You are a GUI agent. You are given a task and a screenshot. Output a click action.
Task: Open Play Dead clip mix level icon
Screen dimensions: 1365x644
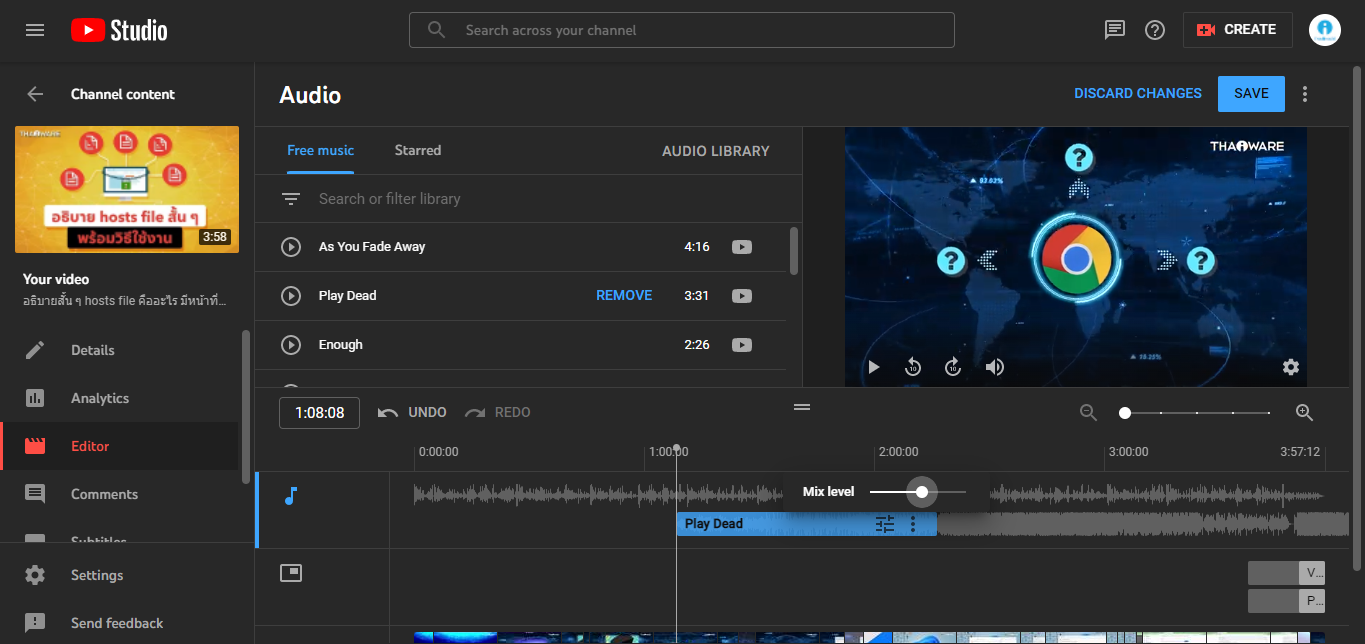point(885,524)
